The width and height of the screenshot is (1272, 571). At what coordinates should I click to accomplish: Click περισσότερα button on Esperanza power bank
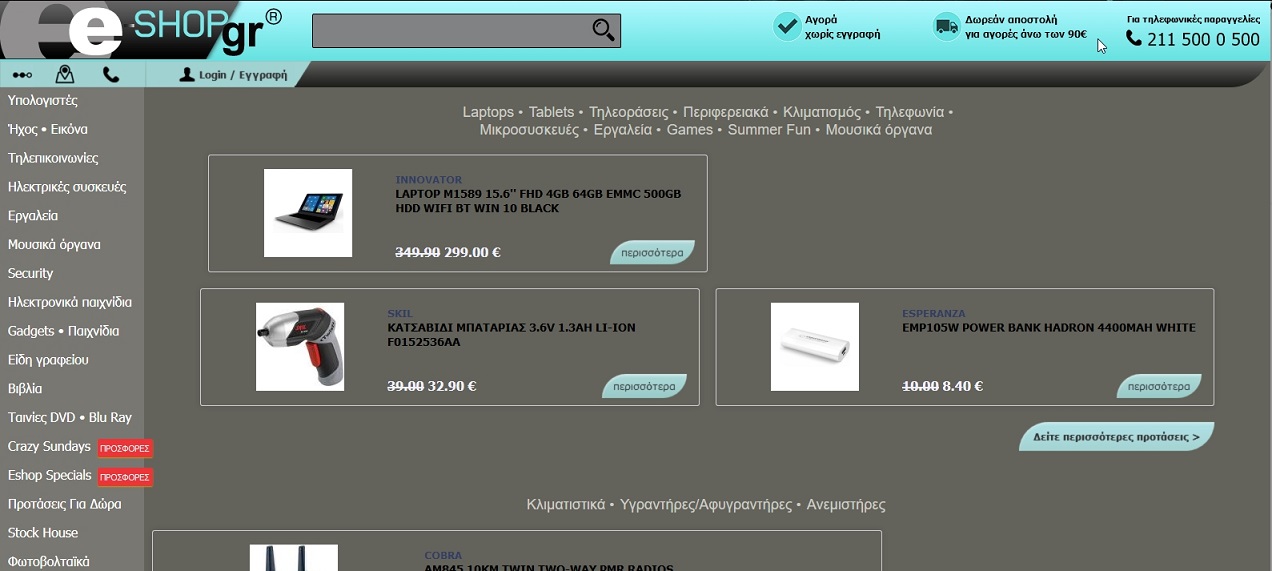[1159, 386]
